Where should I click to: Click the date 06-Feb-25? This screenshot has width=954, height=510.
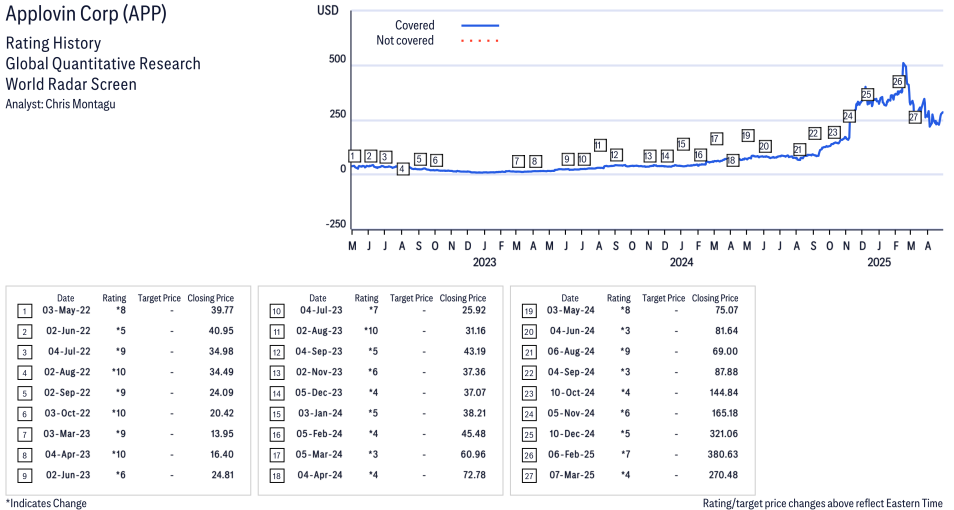pos(571,455)
